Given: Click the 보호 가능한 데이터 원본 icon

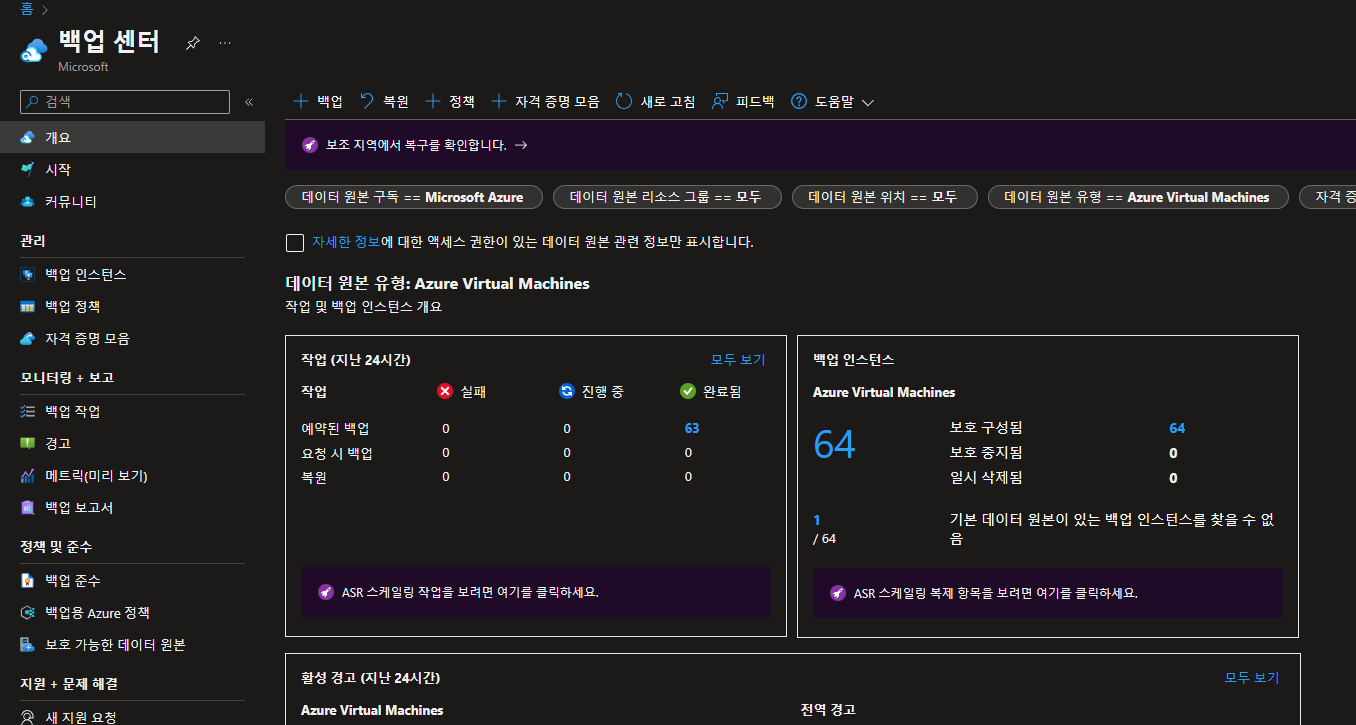Looking at the screenshot, I should (x=28, y=645).
